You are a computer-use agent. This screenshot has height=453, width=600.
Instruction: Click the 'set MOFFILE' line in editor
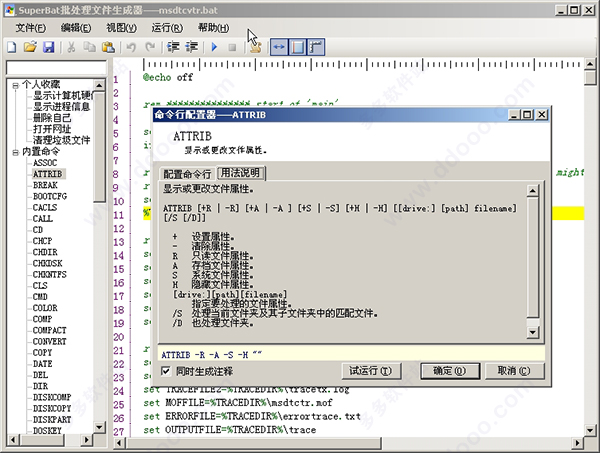(238, 403)
